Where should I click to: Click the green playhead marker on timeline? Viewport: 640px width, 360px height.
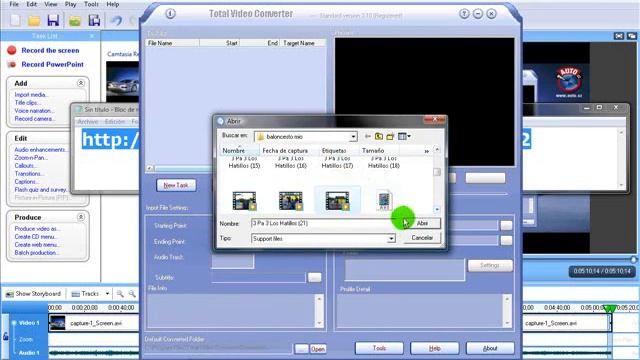tap(610, 308)
